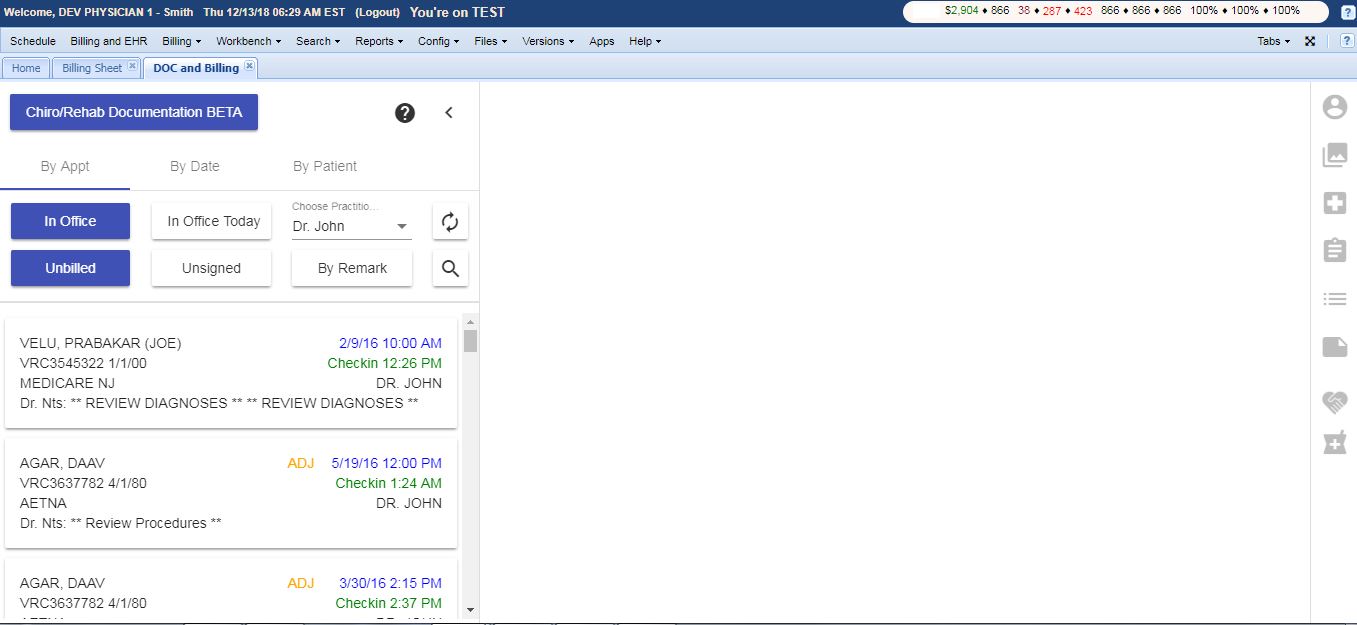Open the Search dropdown menu

pyautogui.click(x=318, y=41)
